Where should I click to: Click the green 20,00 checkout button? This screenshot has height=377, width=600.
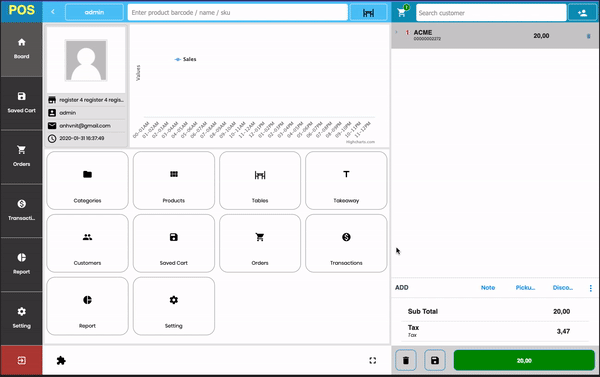(524, 360)
